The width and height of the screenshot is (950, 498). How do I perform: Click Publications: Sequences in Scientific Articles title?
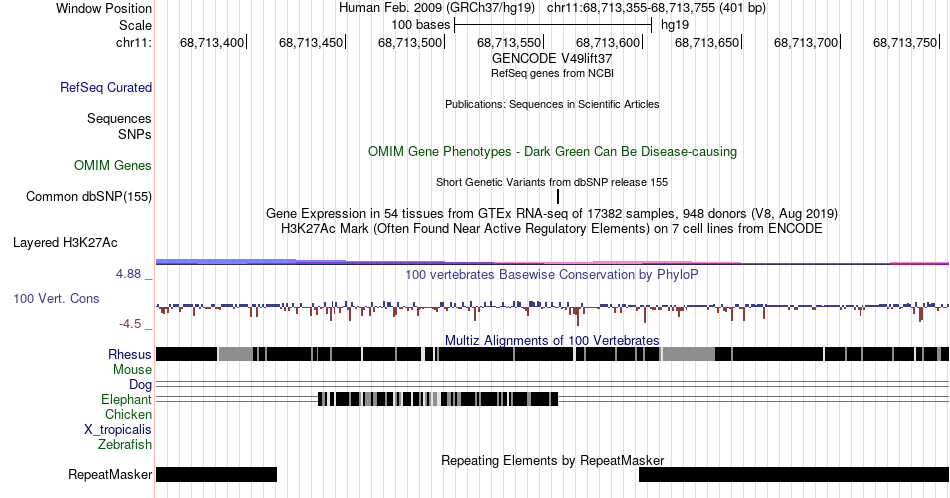click(552, 104)
